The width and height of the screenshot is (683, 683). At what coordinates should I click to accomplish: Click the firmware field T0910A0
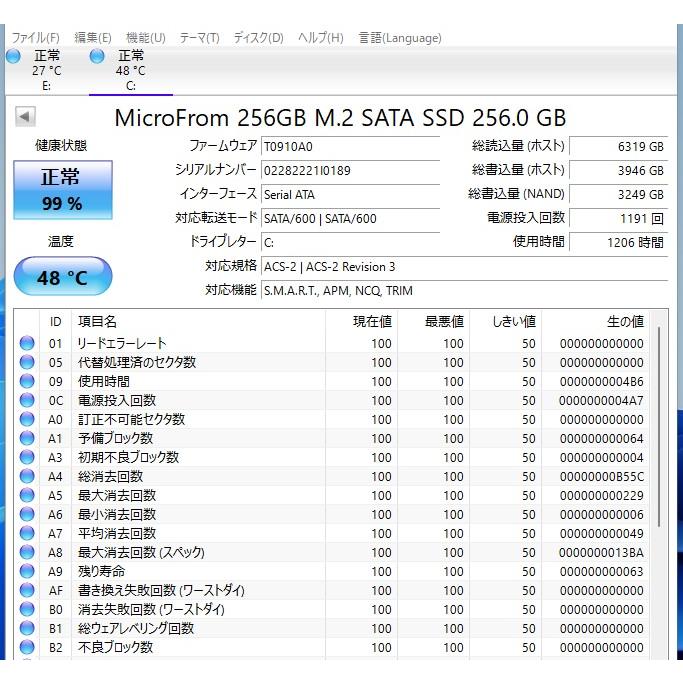350,147
